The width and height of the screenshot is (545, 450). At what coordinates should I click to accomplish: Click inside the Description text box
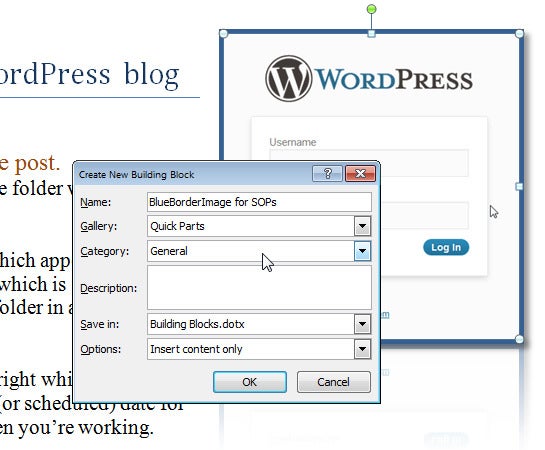[x=259, y=287]
